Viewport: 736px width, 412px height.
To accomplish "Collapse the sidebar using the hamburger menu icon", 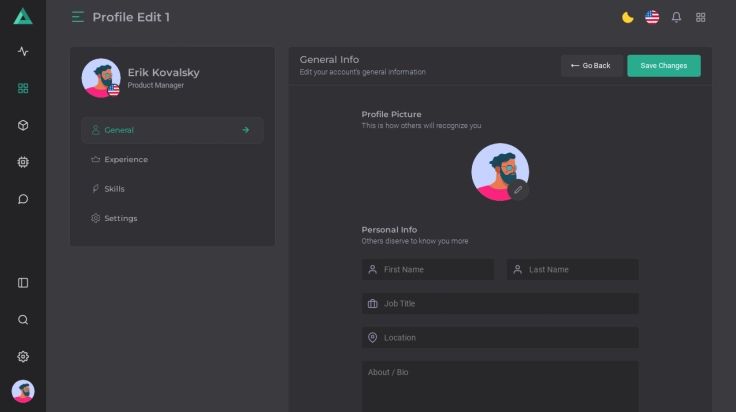I will click(78, 17).
